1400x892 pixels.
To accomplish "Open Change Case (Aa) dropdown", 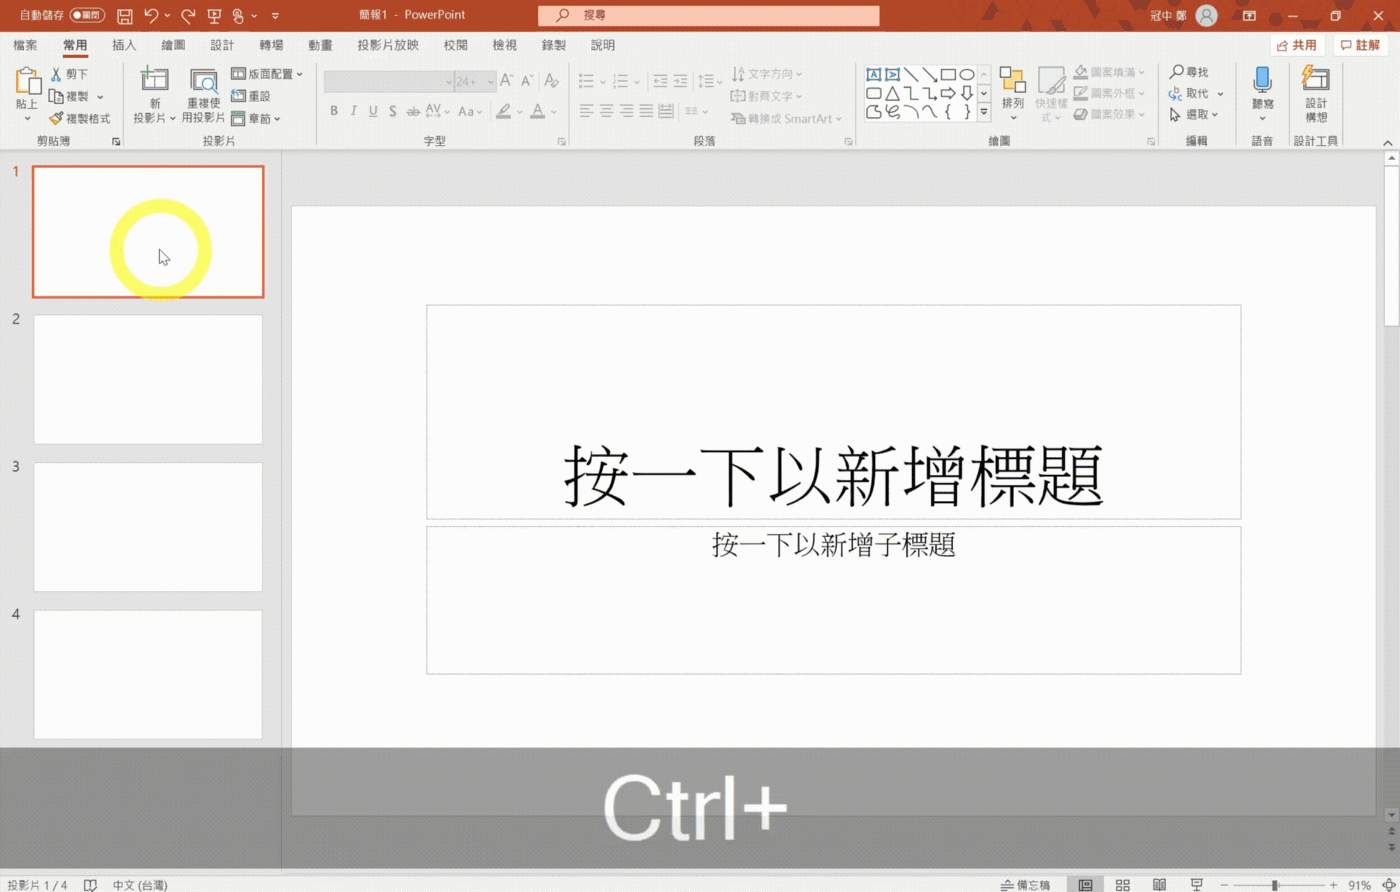I will coord(468,111).
